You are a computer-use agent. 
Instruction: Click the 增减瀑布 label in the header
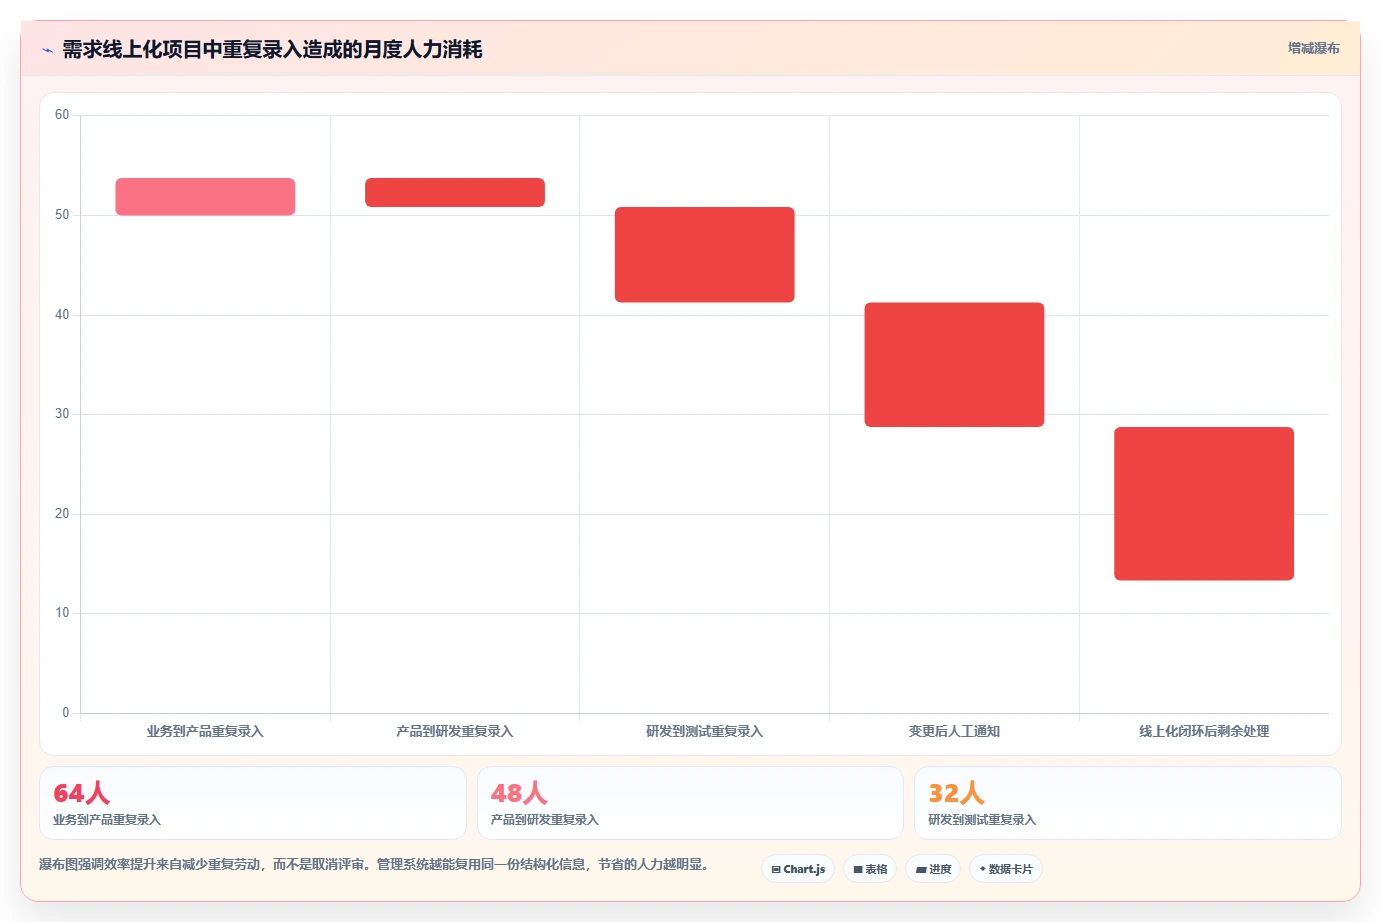point(1313,48)
